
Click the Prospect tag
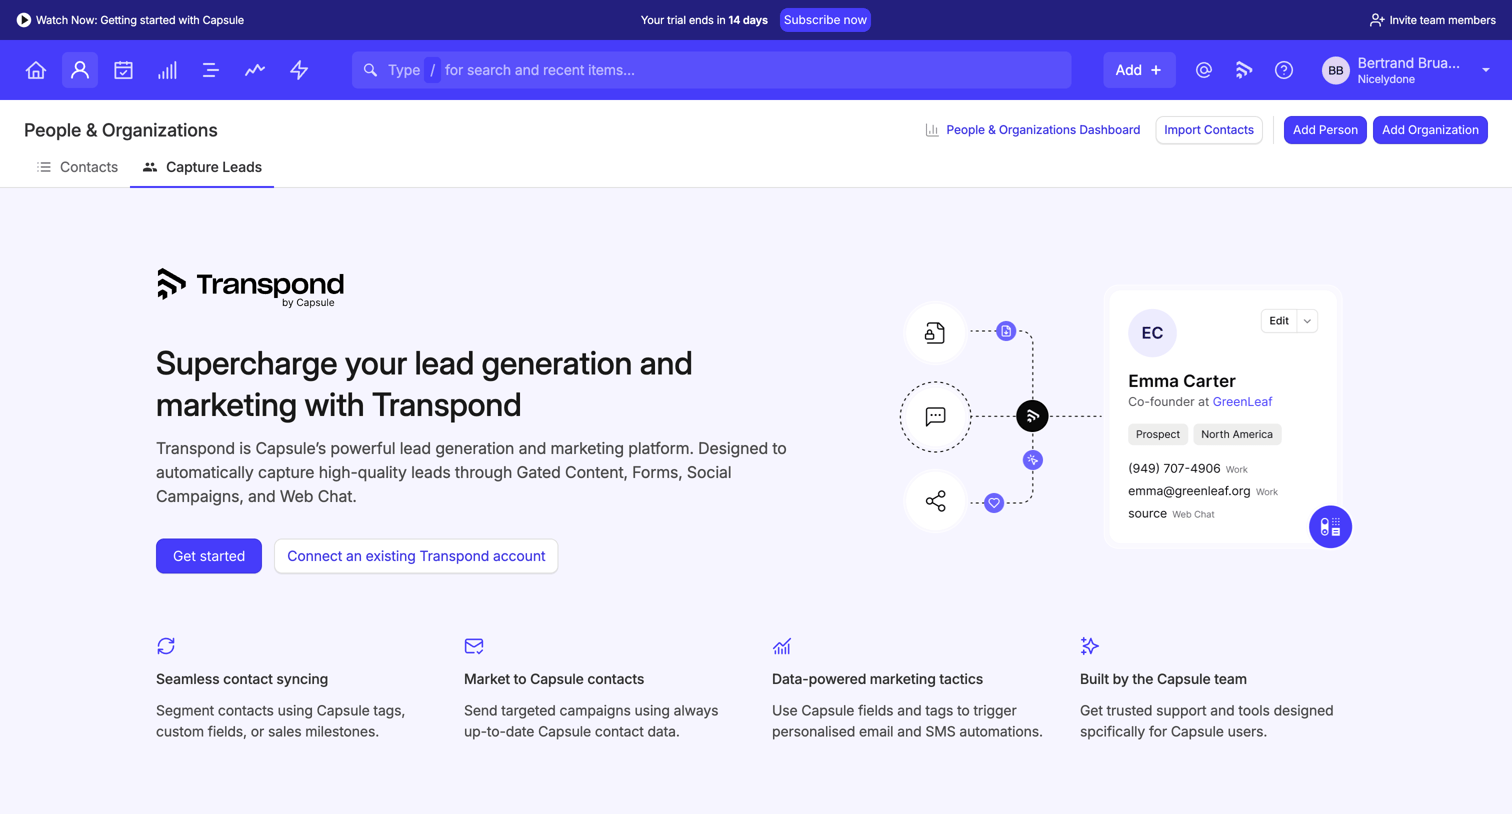tap(1158, 434)
